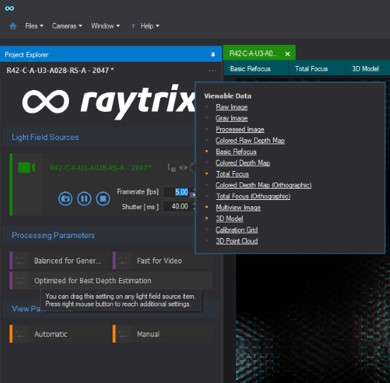Switch to the 3D Model tab
390x383 pixels.
365,69
